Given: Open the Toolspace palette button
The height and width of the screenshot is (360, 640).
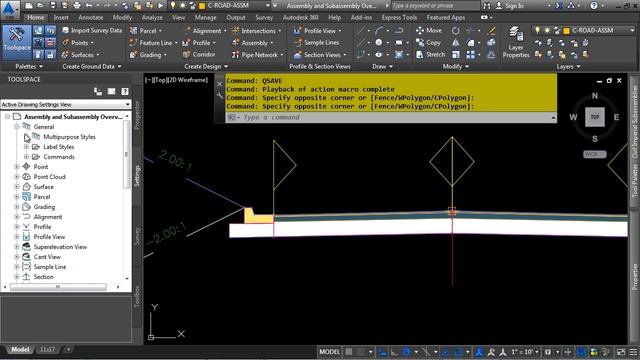Looking at the screenshot, I should point(17,42).
